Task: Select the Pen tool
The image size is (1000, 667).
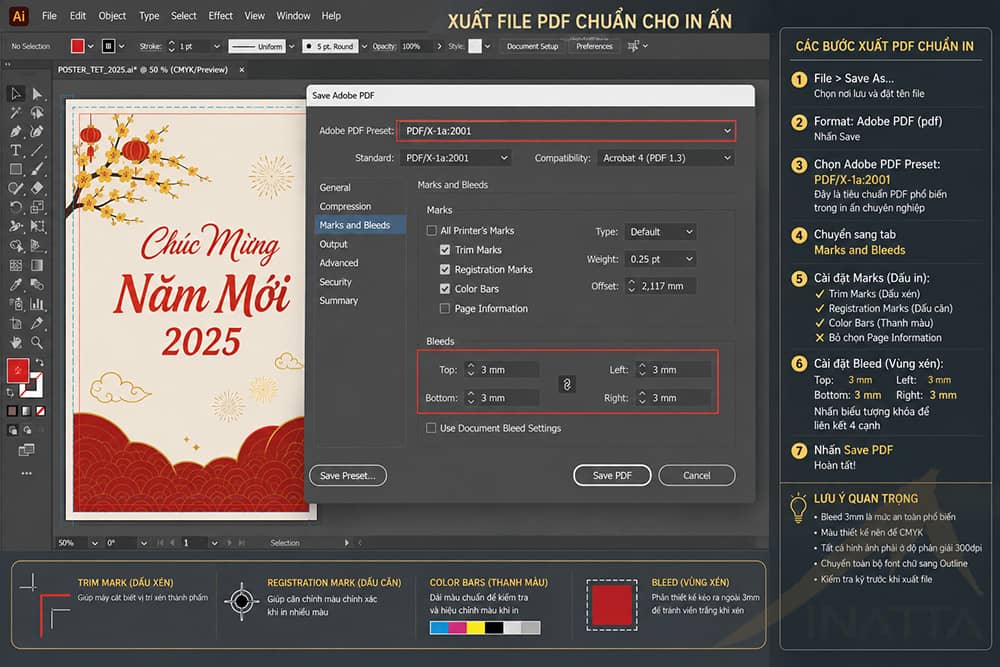Action: 15,132
